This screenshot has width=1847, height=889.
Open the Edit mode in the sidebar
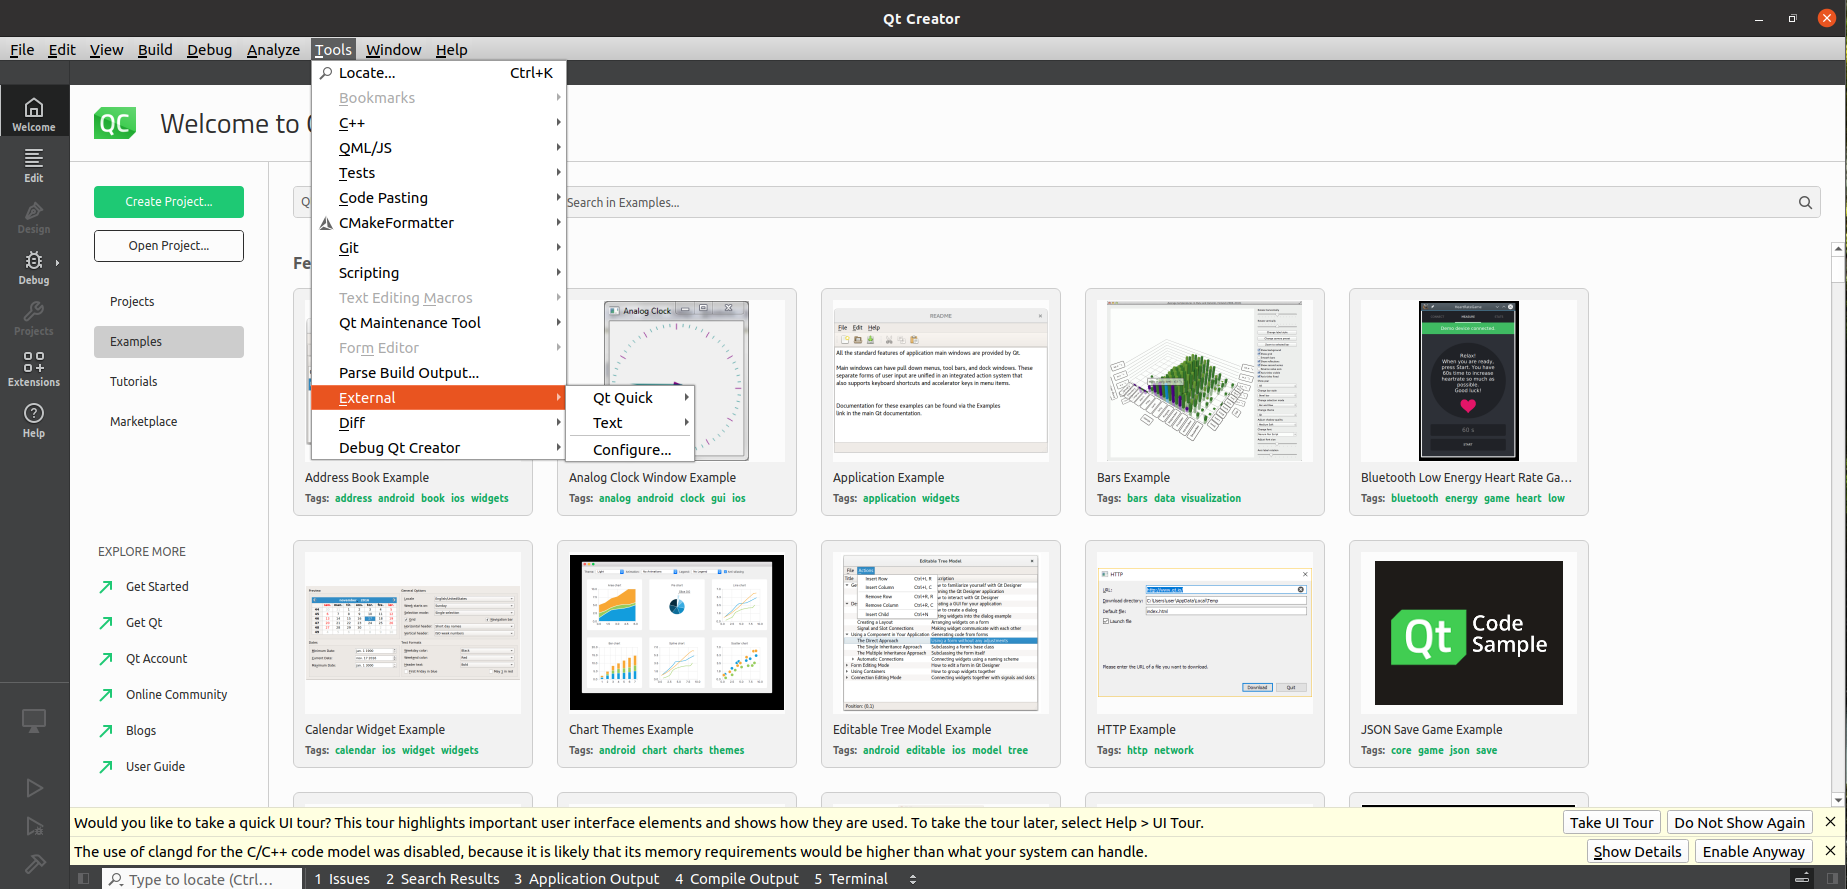34,165
